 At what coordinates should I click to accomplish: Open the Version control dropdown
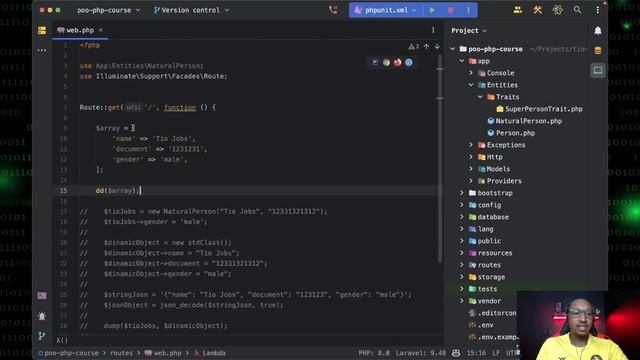pyautogui.click(x=191, y=10)
